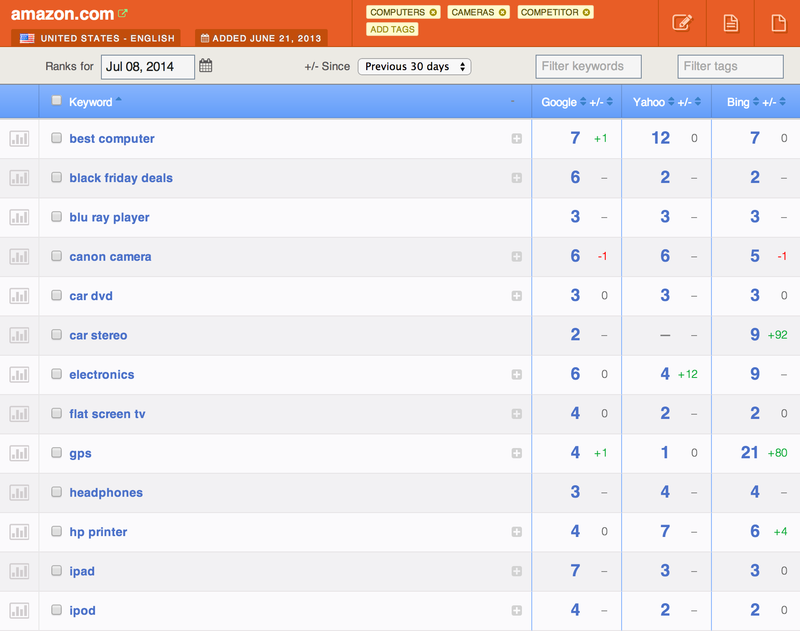
Task: Show chart for canon camera
Action: coord(19,256)
